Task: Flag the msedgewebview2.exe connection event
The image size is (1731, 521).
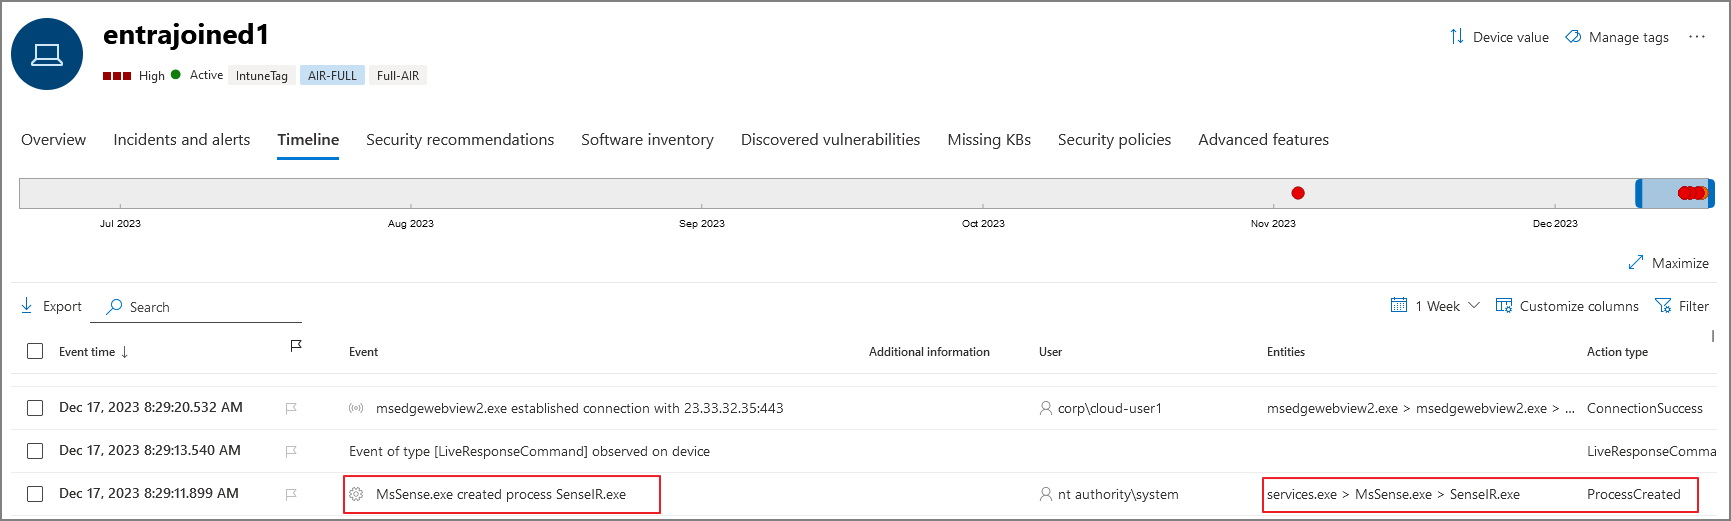Action: coord(291,408)
